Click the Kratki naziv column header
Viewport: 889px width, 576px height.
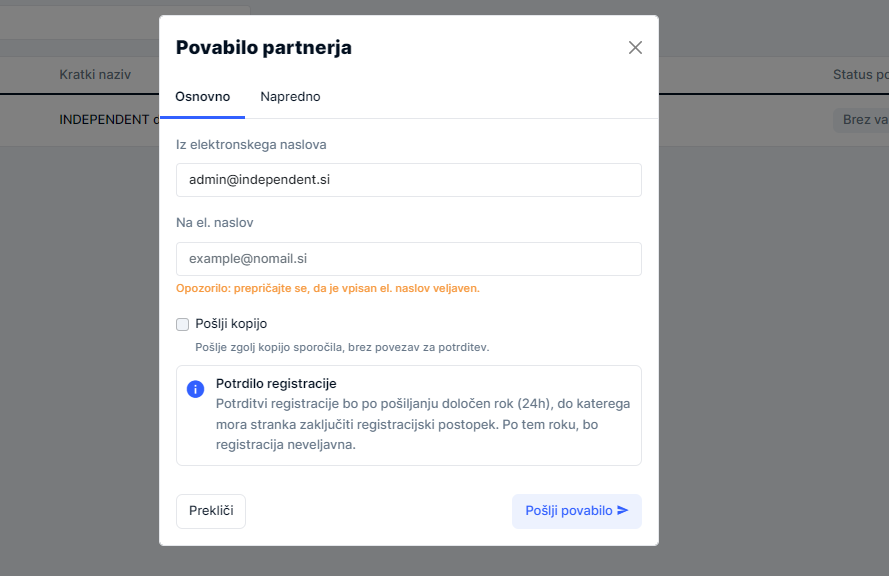(x=94, y=75)
